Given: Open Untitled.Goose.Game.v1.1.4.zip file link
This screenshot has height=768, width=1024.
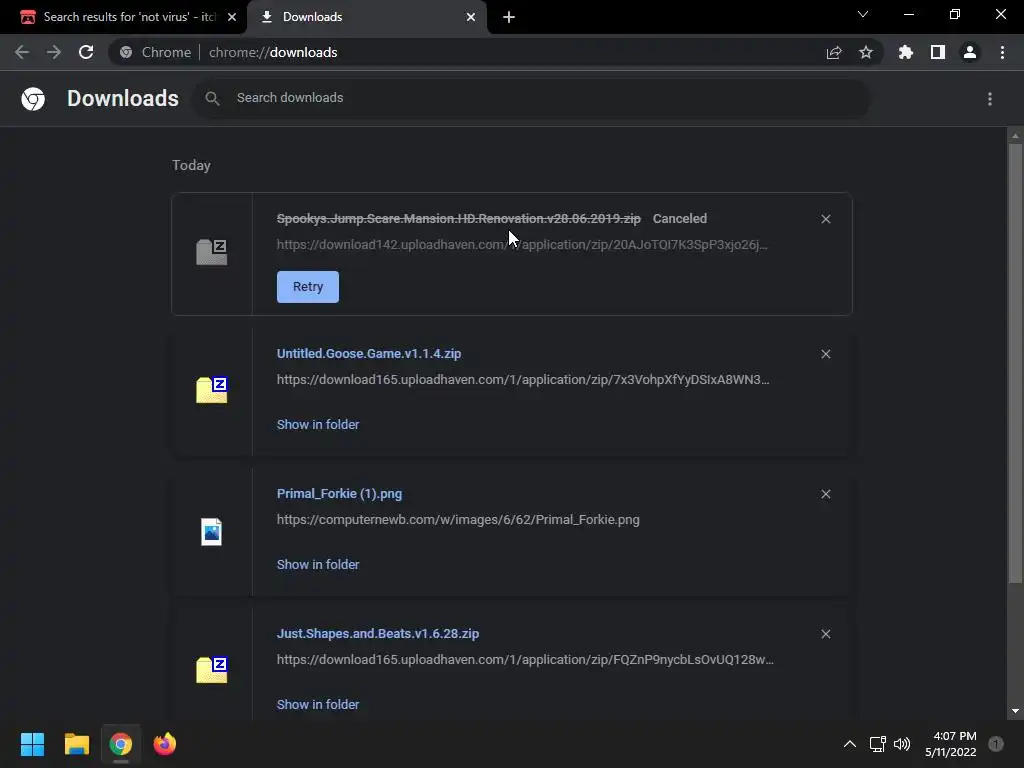Looking at the screenshot, I should pos(369,353).
